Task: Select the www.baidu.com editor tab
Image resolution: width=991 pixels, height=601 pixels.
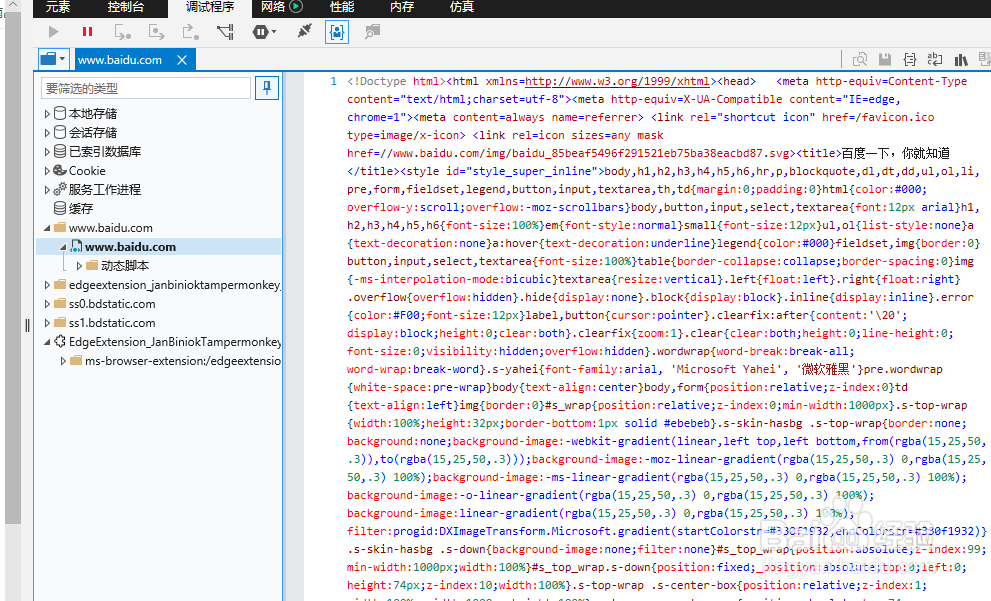Action: click(120, 60)
